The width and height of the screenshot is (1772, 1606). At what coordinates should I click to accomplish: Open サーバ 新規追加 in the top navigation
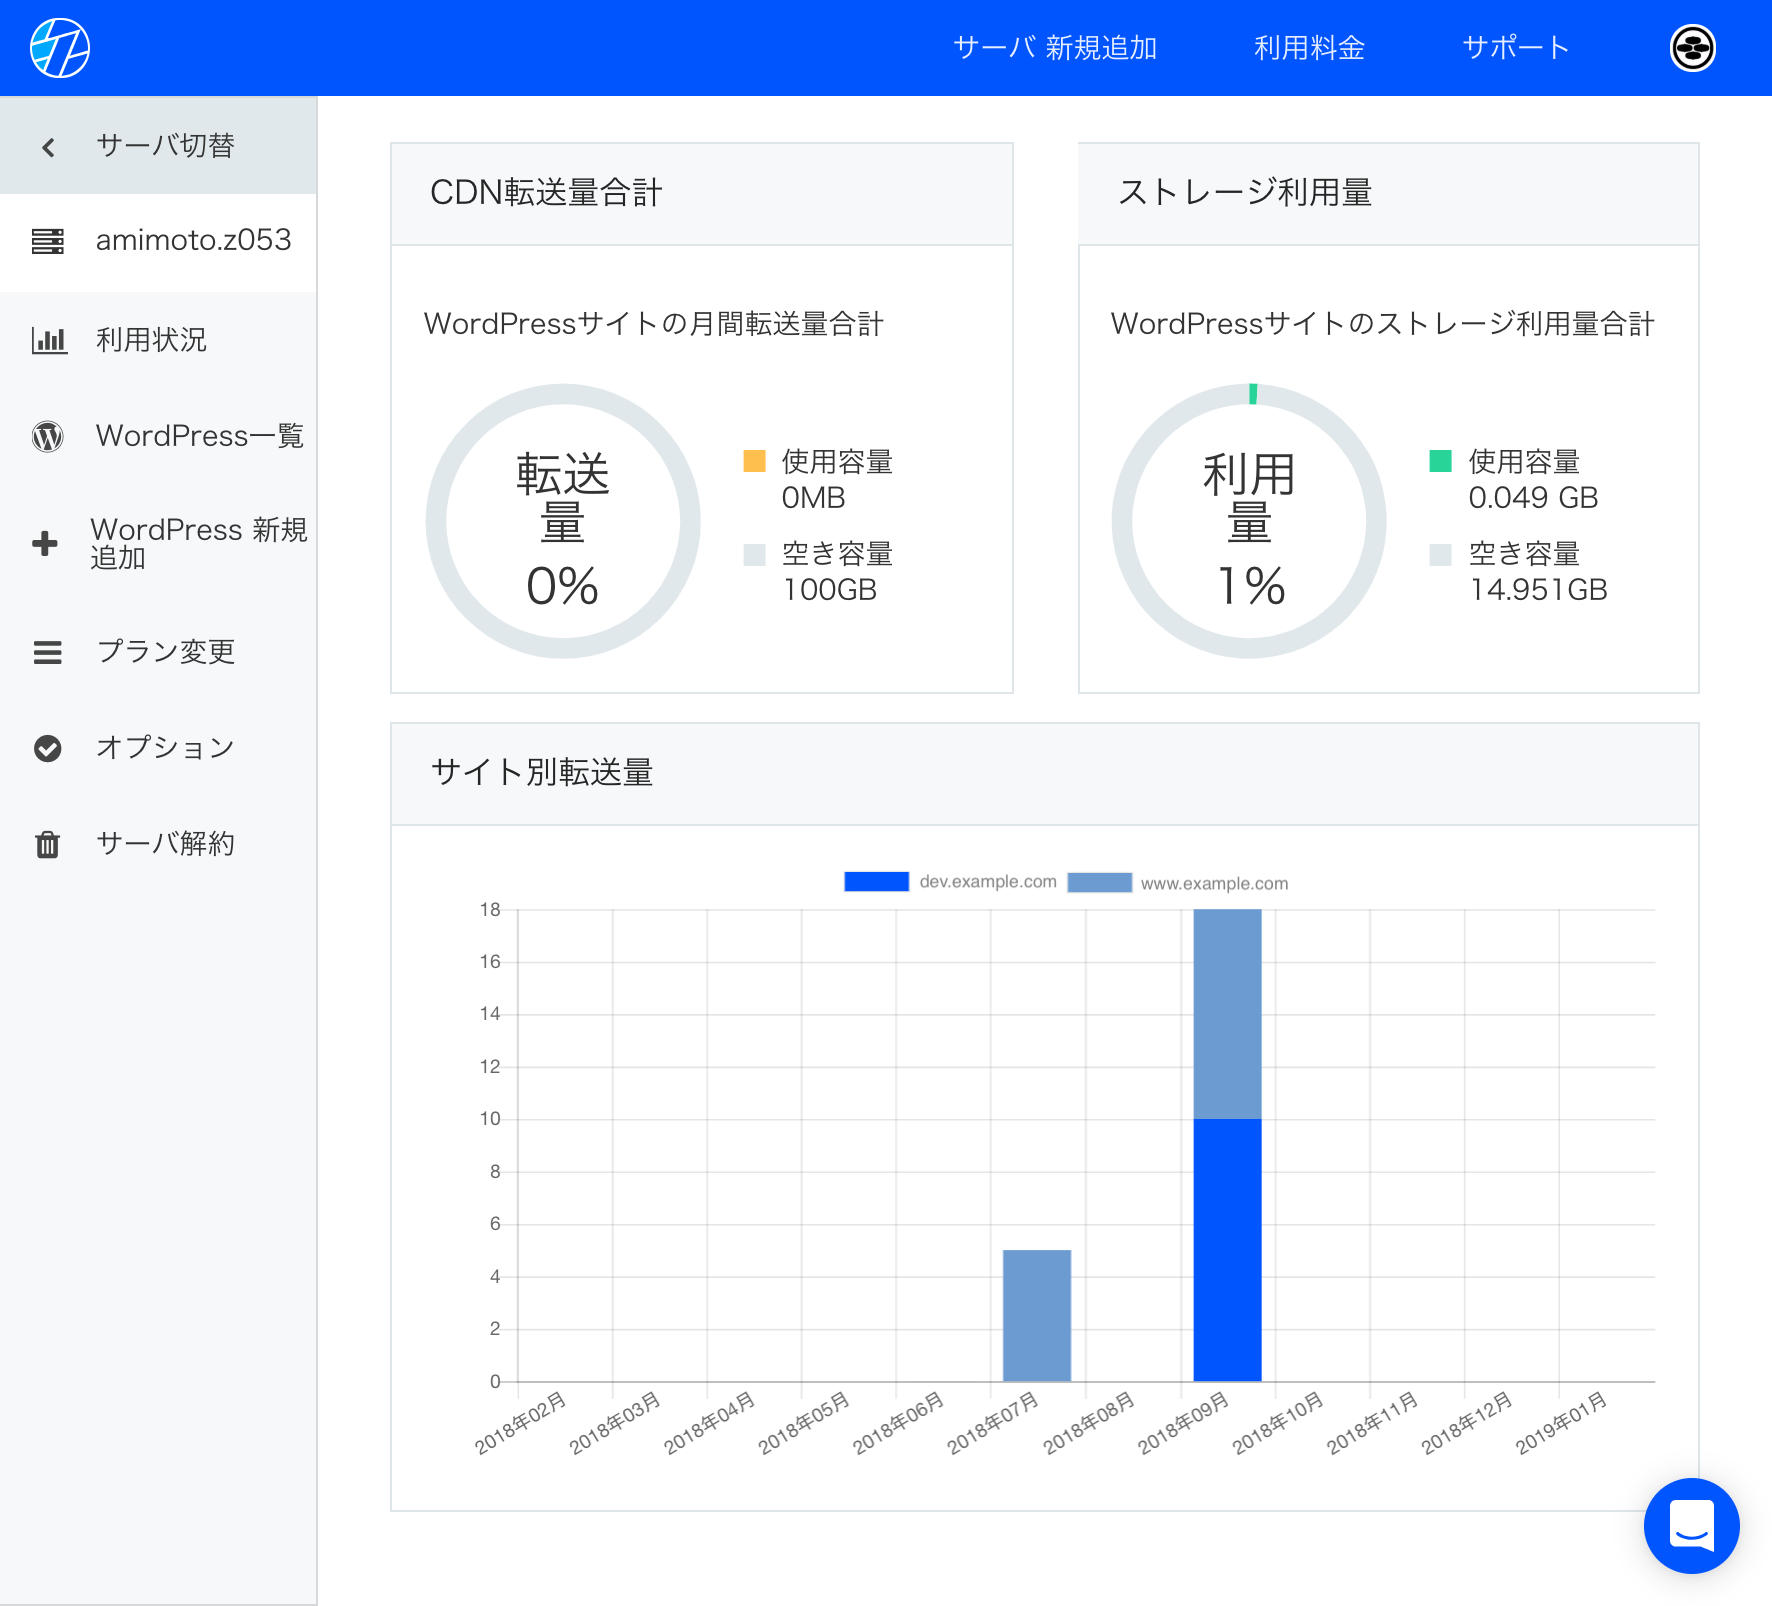pos(1055,48)
